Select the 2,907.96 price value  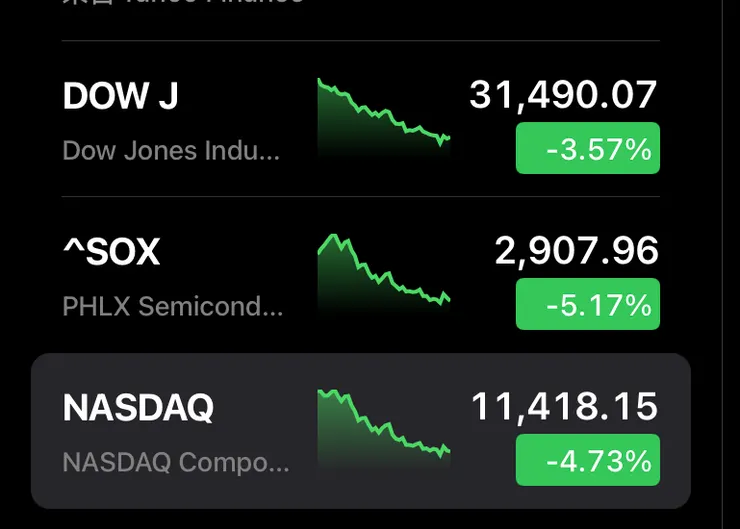577,251
